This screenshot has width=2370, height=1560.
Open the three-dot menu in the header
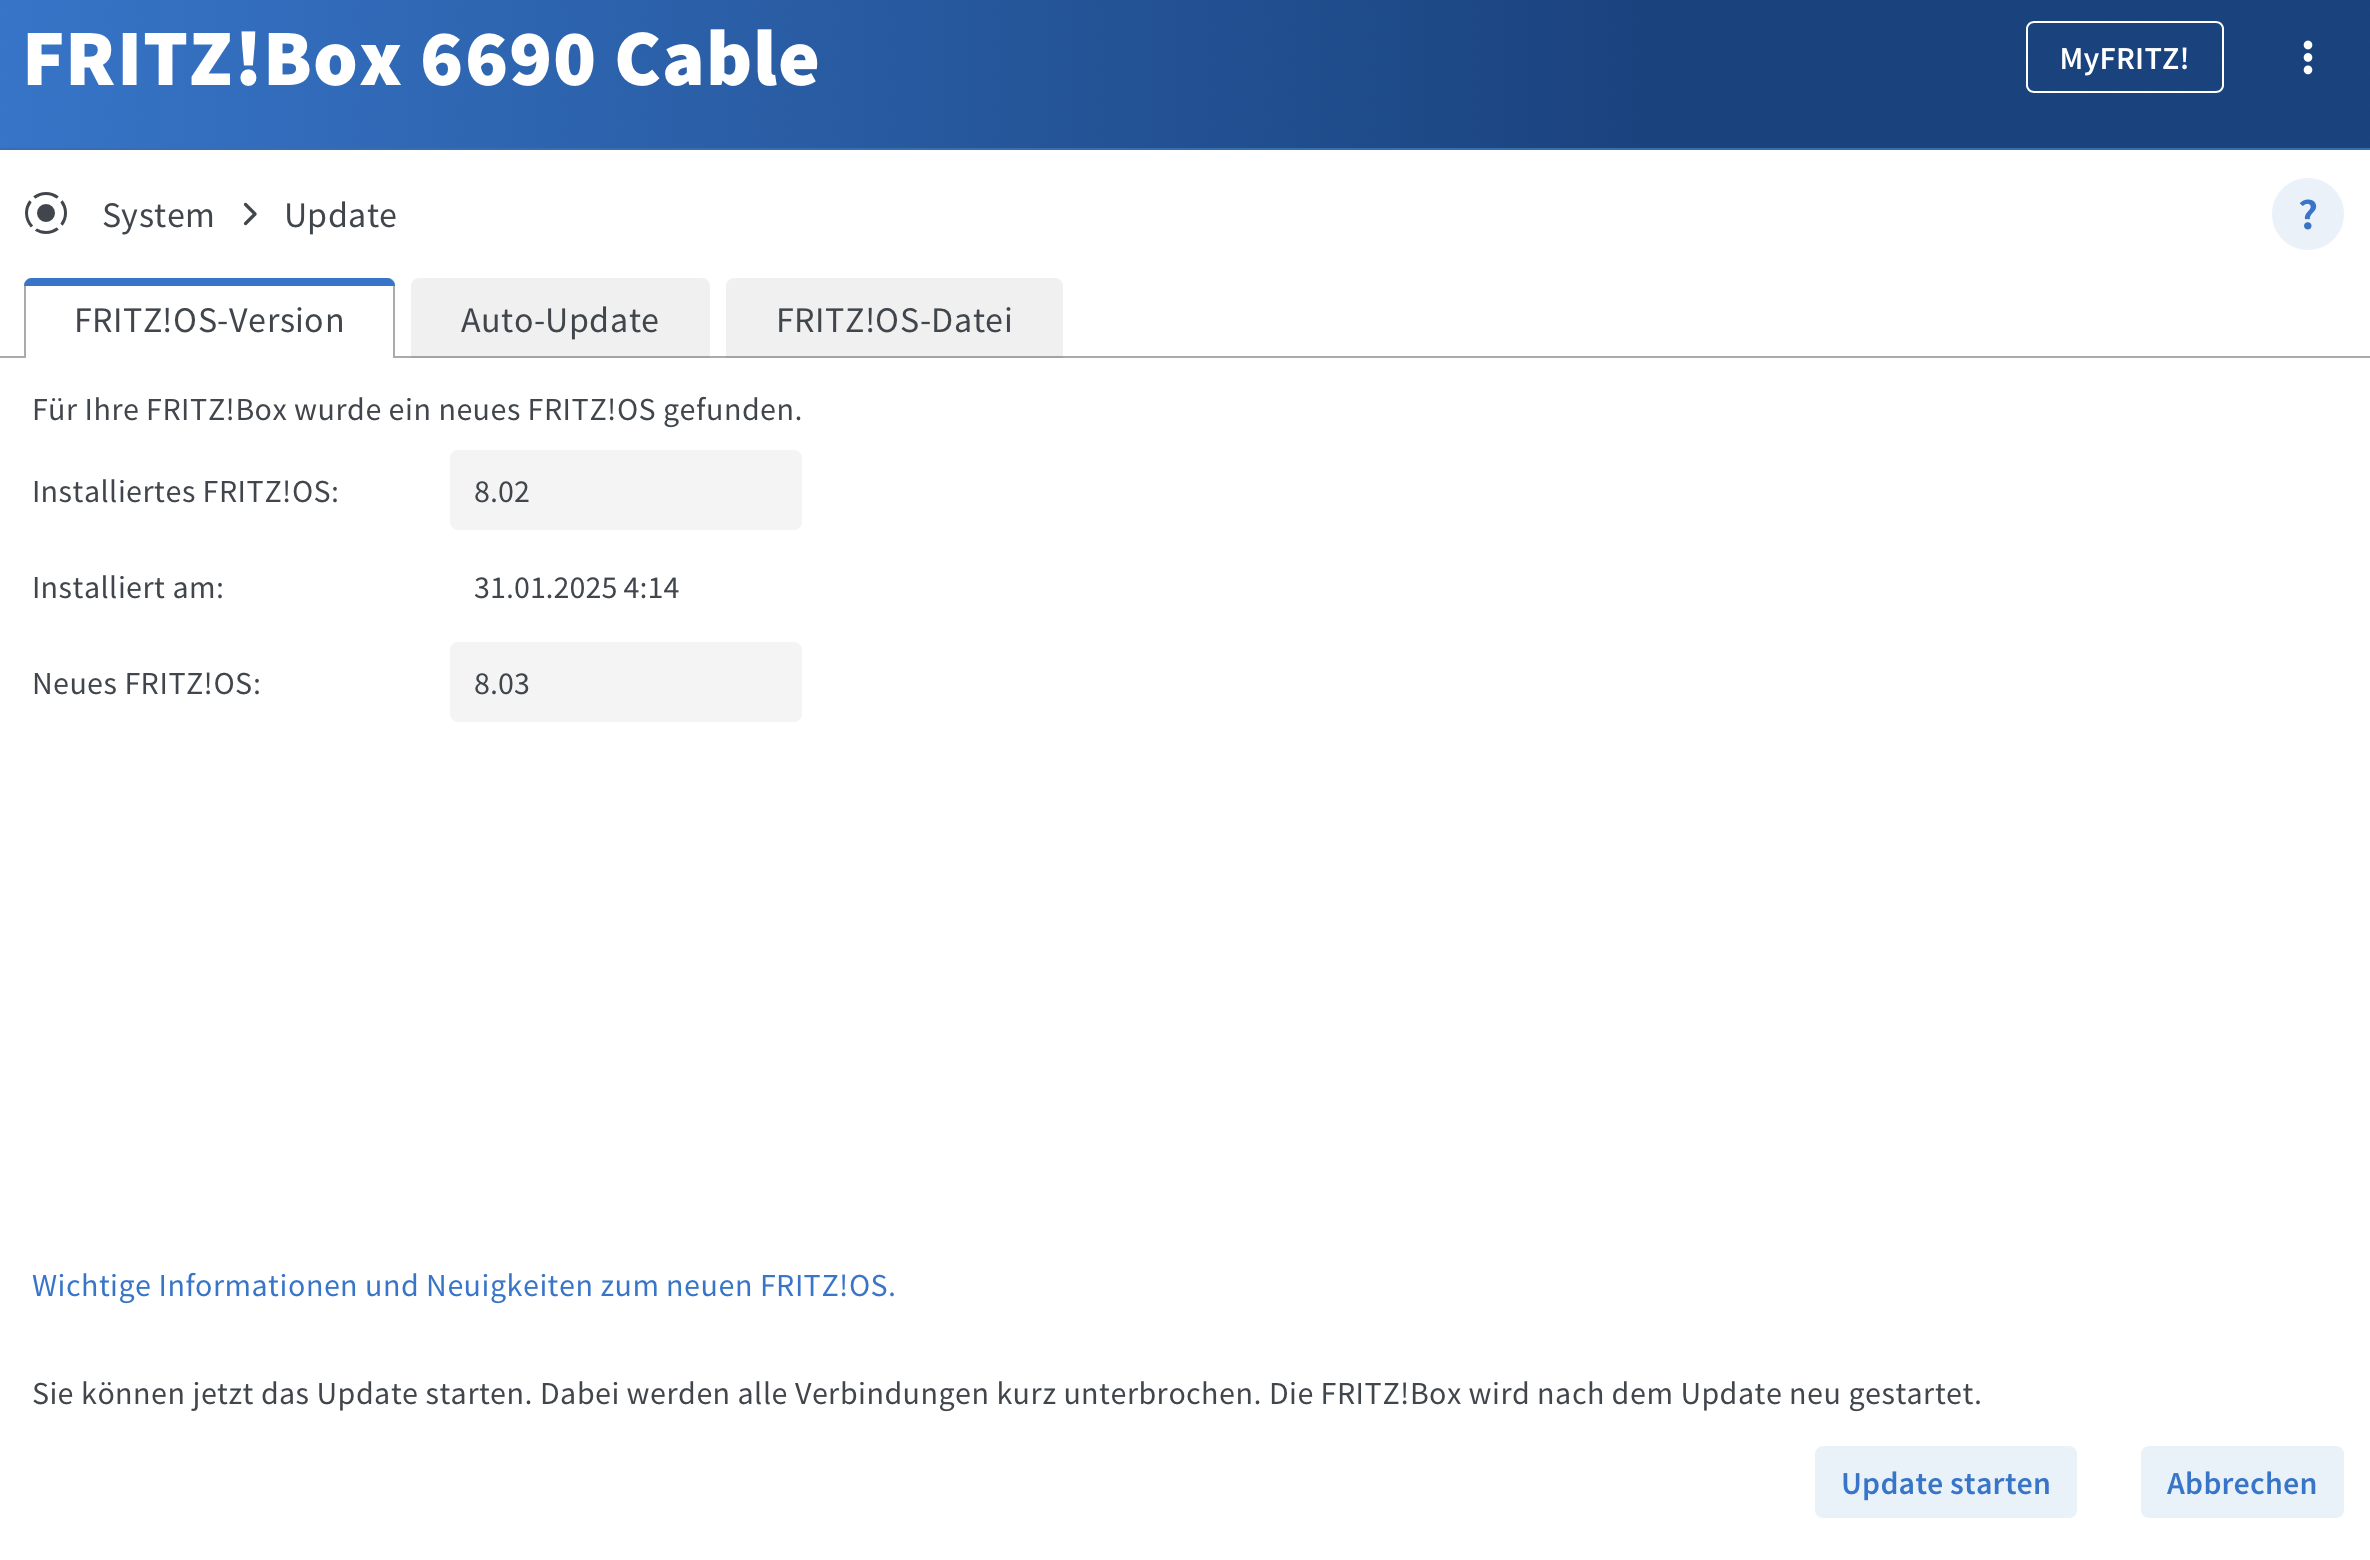pyautogui.click(x=2307, y=58)
